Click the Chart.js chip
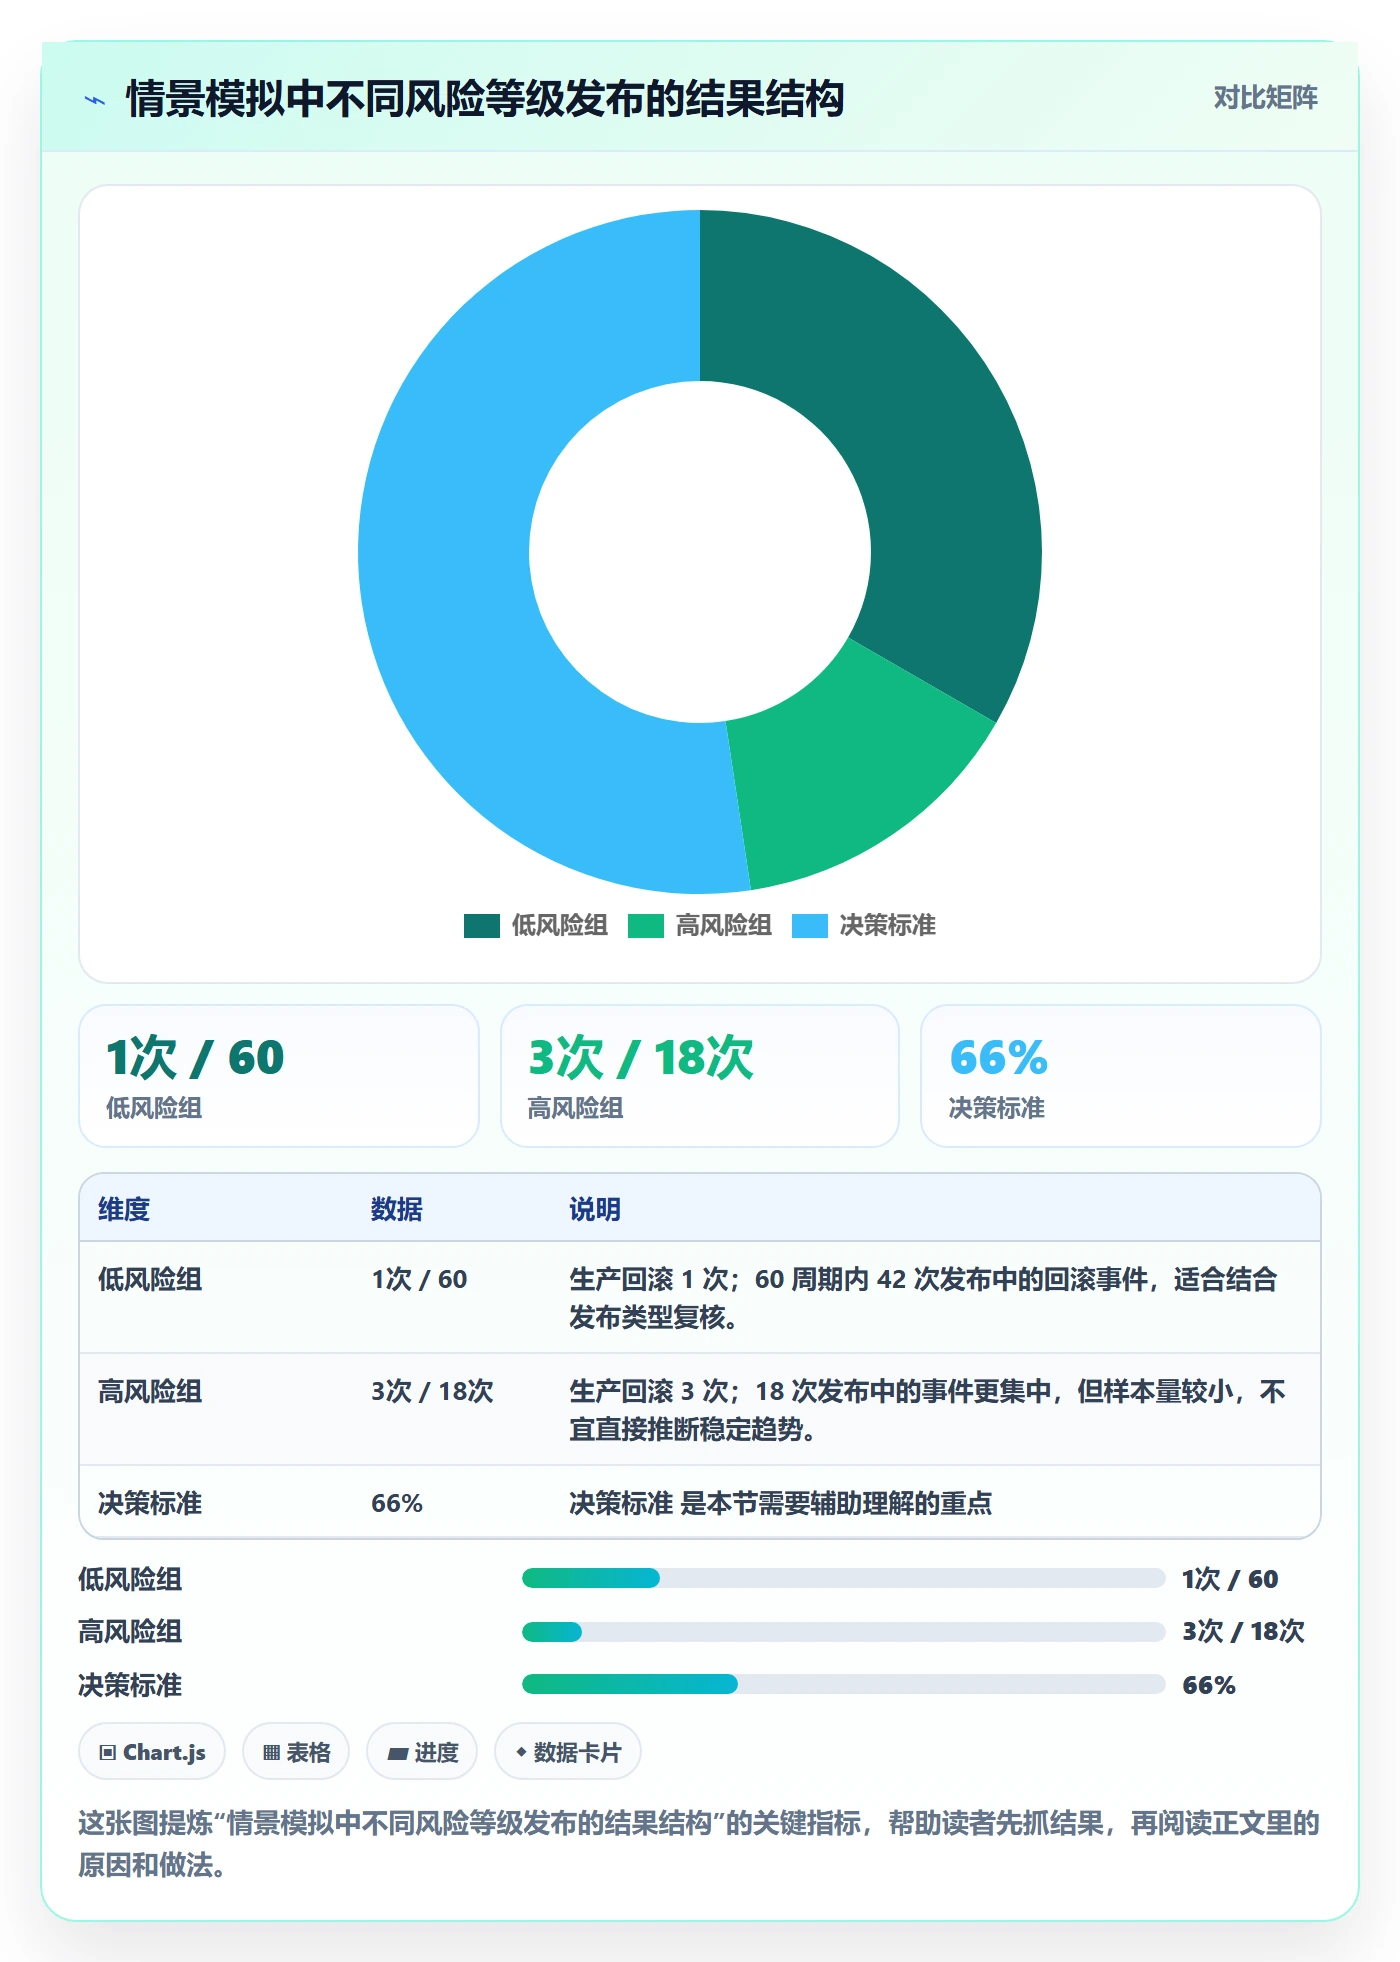The width and height of the screenshot is (1400, 1962). (152, 1752)
